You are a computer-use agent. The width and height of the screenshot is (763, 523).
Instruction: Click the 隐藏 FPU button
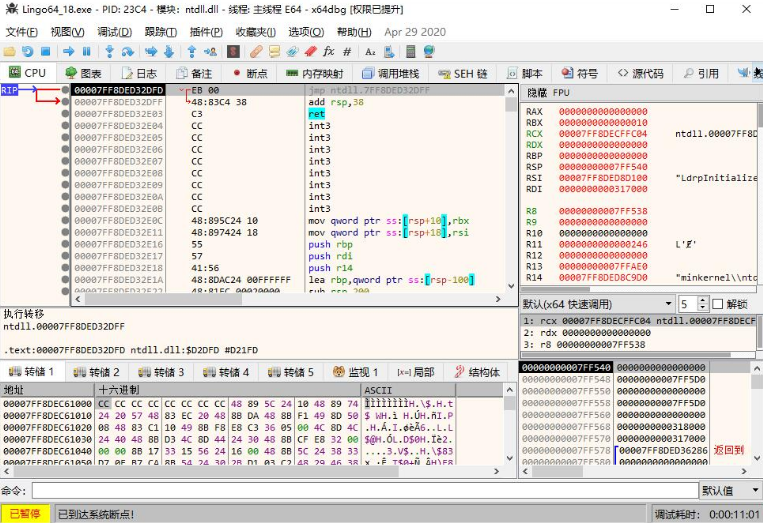coord(549,92)
